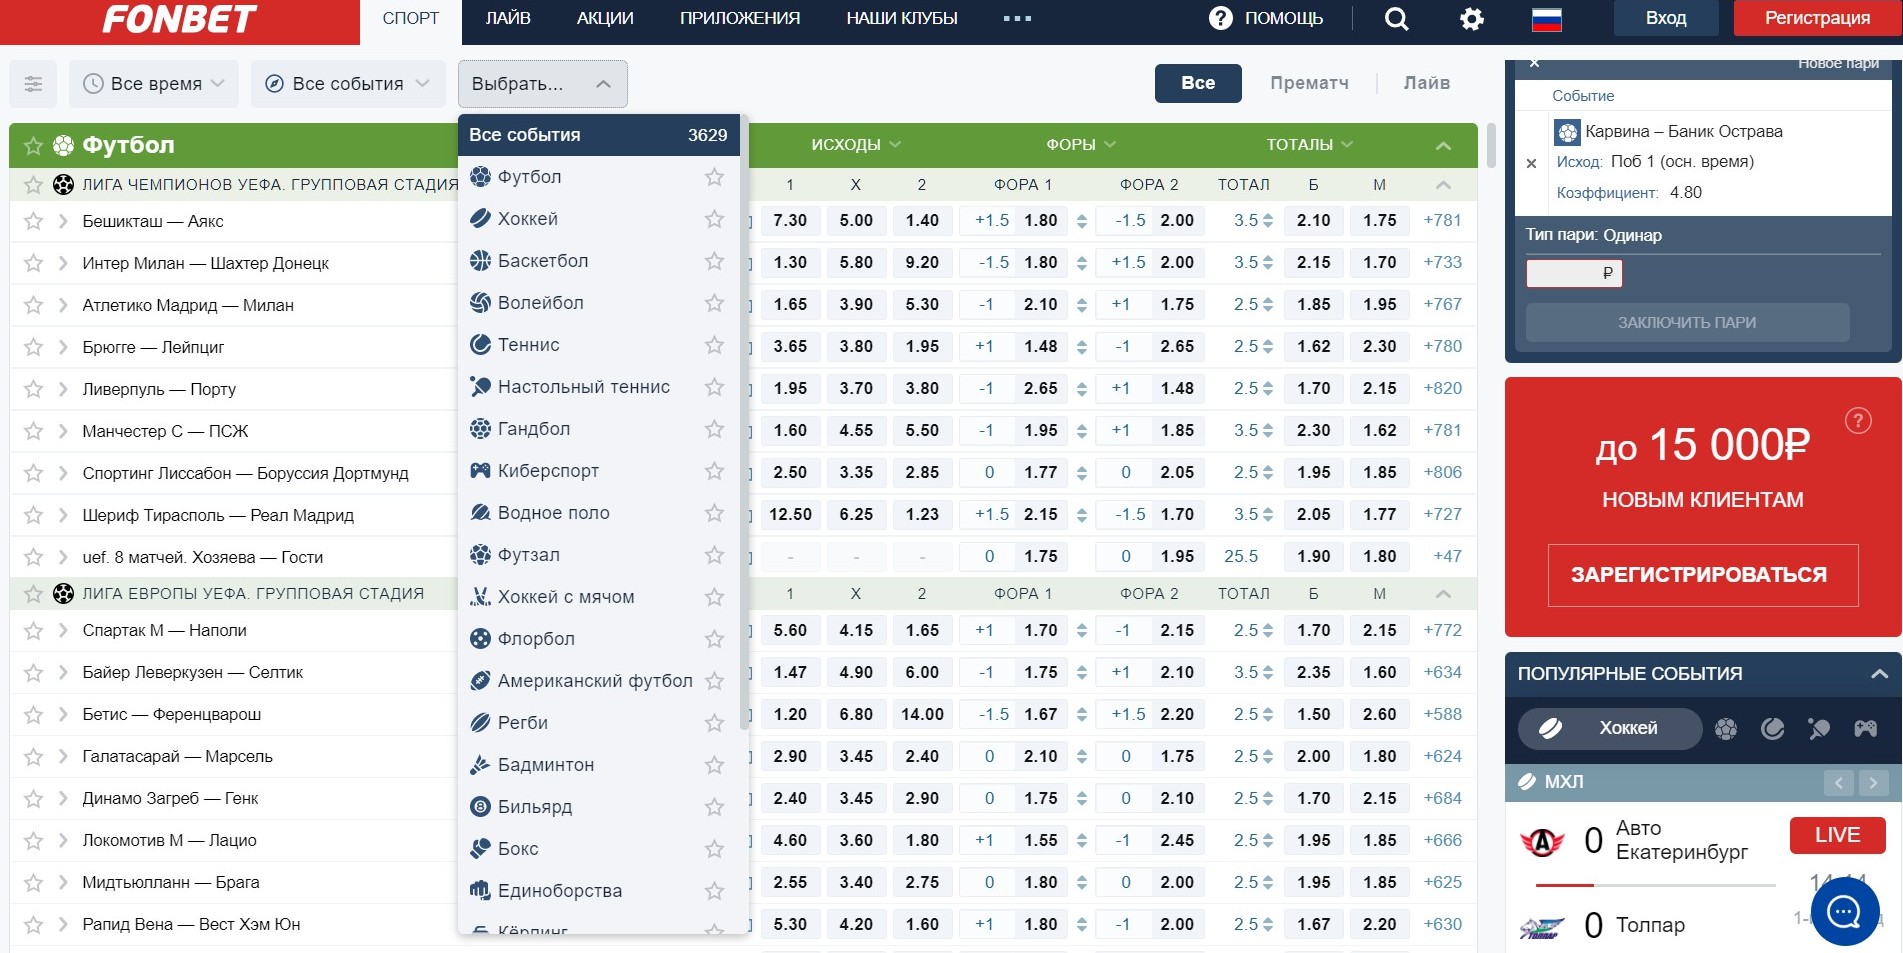
Task: Favorite Водное поло with its star
Action: click(714, 513)
